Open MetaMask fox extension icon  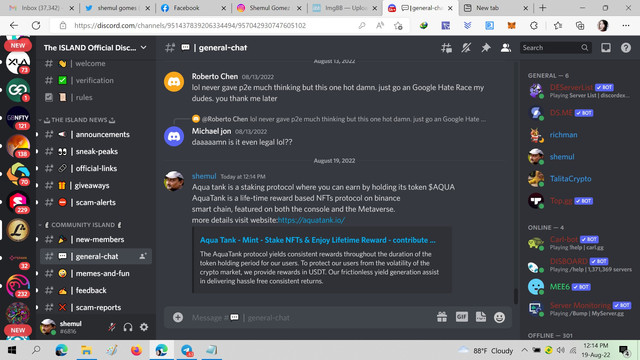click(511, 26)
